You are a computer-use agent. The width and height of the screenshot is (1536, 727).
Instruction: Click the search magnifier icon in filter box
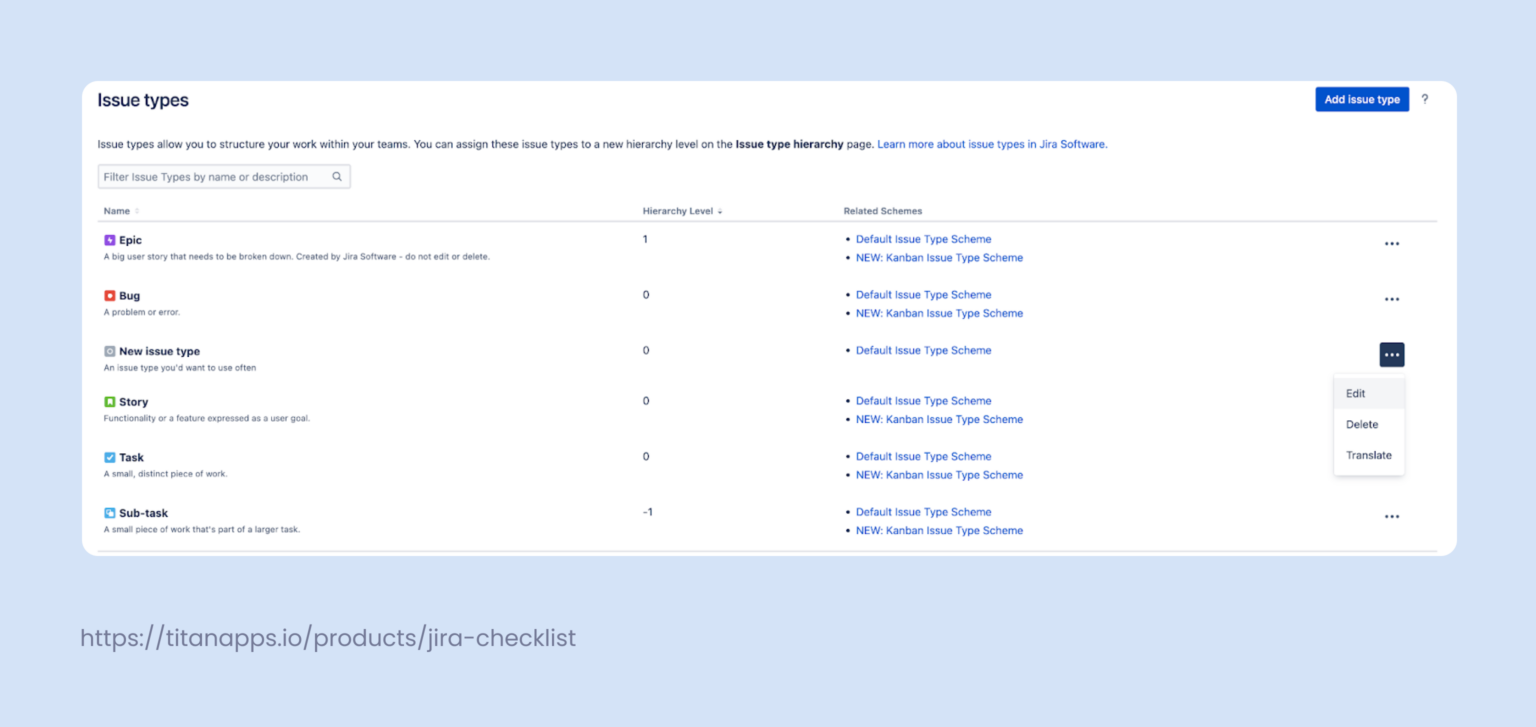(338, 176)
